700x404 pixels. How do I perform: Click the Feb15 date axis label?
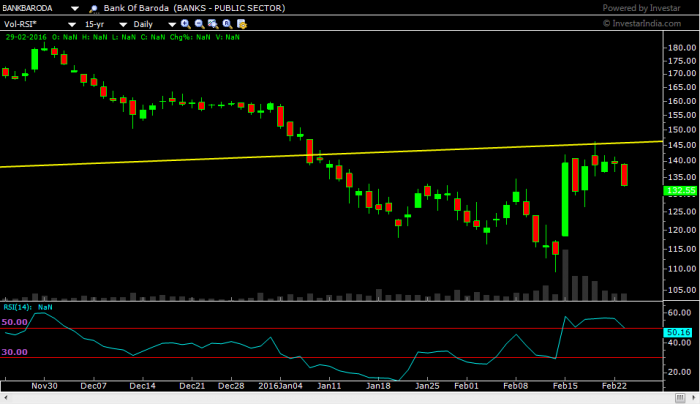(565, 386)
